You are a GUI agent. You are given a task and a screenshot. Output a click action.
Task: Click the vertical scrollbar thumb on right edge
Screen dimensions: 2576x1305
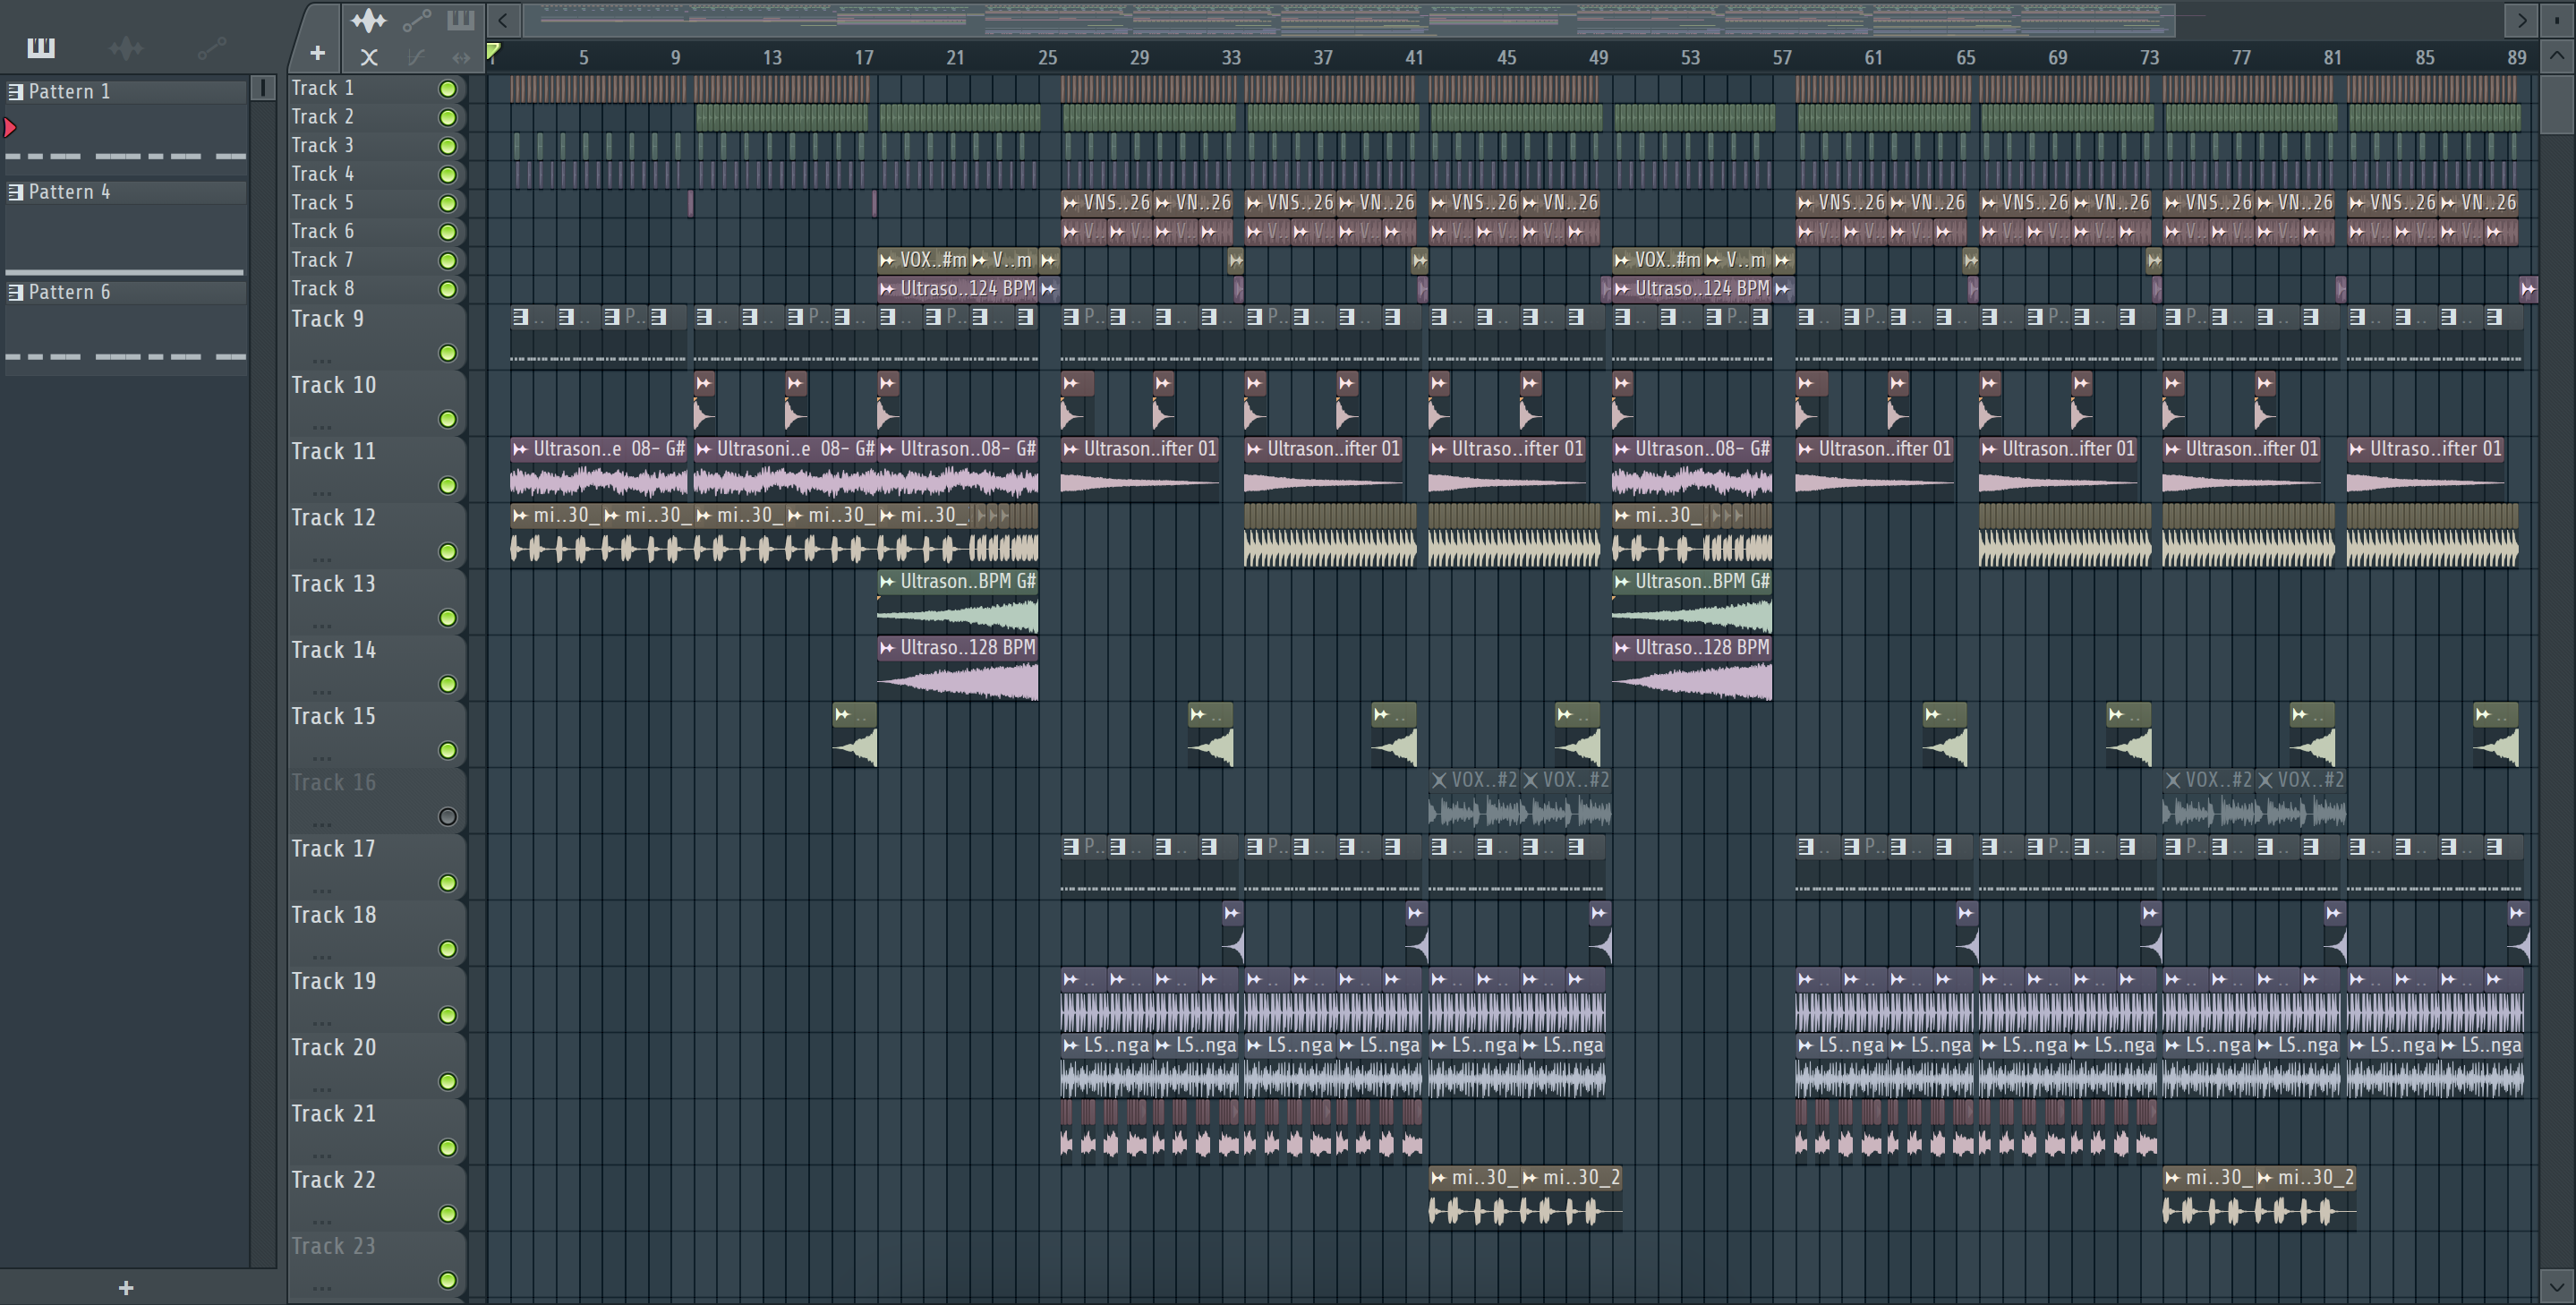[2557, 103]
